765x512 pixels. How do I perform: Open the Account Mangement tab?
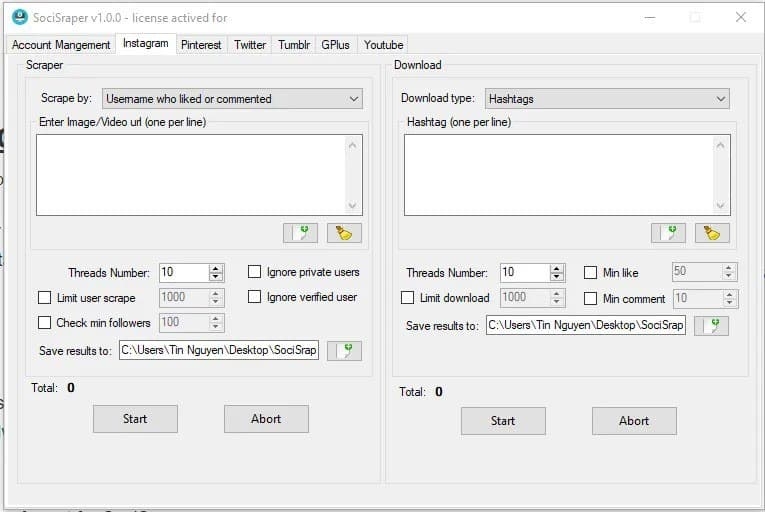point(61,45)
